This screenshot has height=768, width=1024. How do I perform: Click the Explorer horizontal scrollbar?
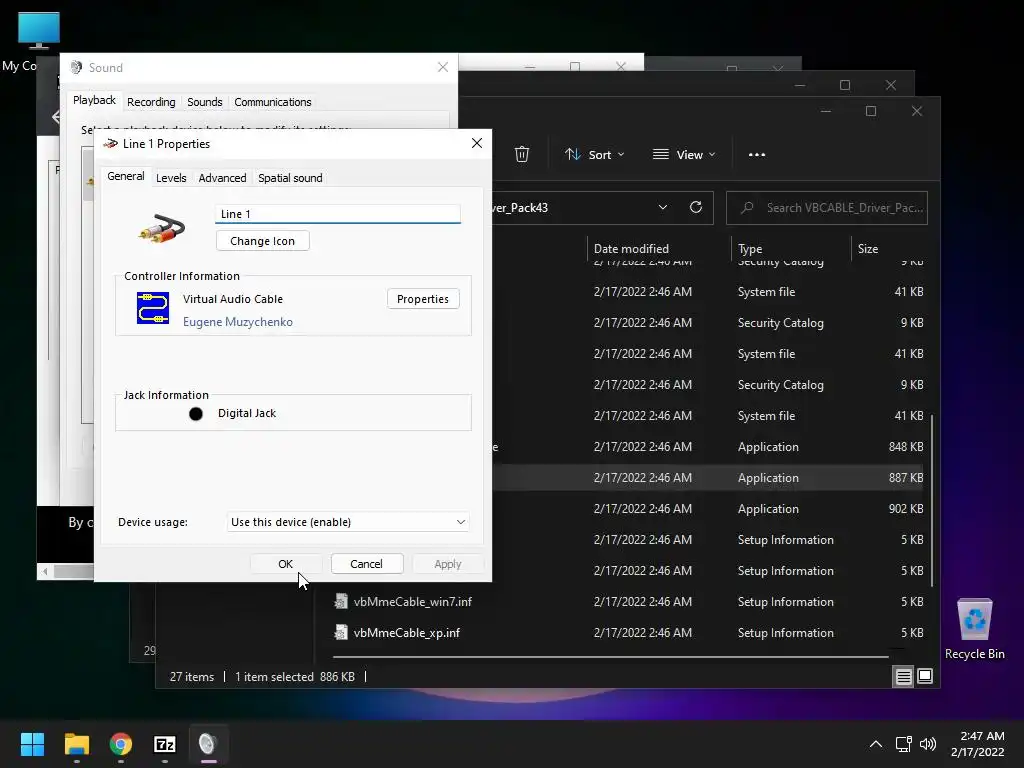611,656
